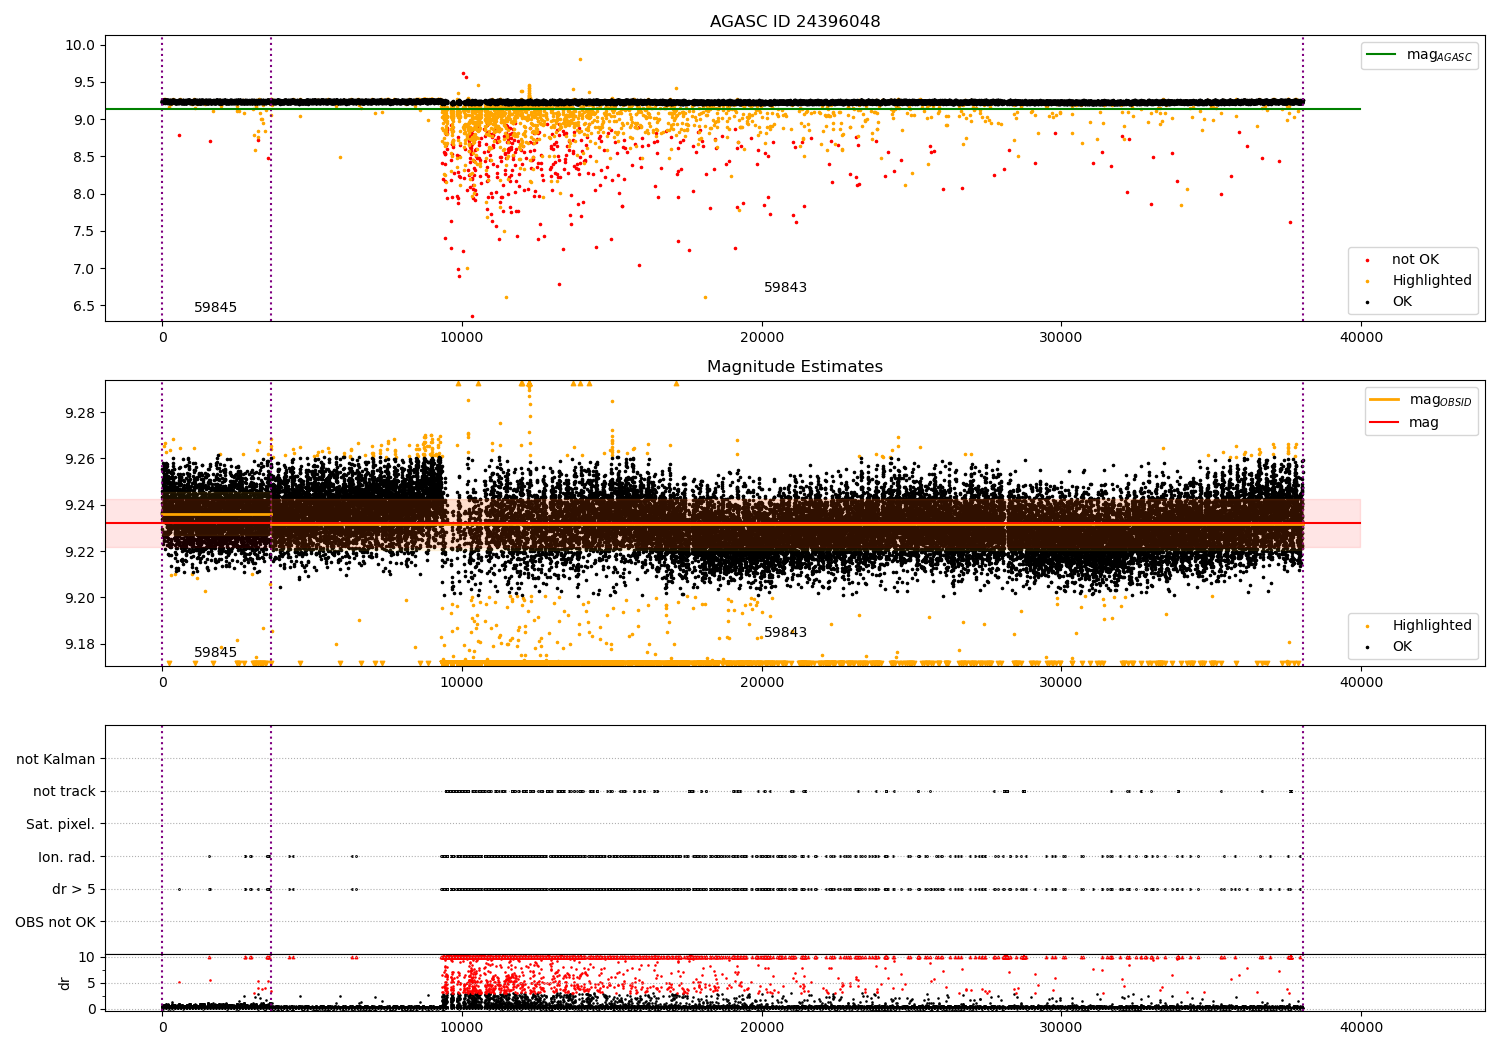Click the '59845' label in top plot
The height and width of the screenshot is (1050, 1500).
(216, 308)
